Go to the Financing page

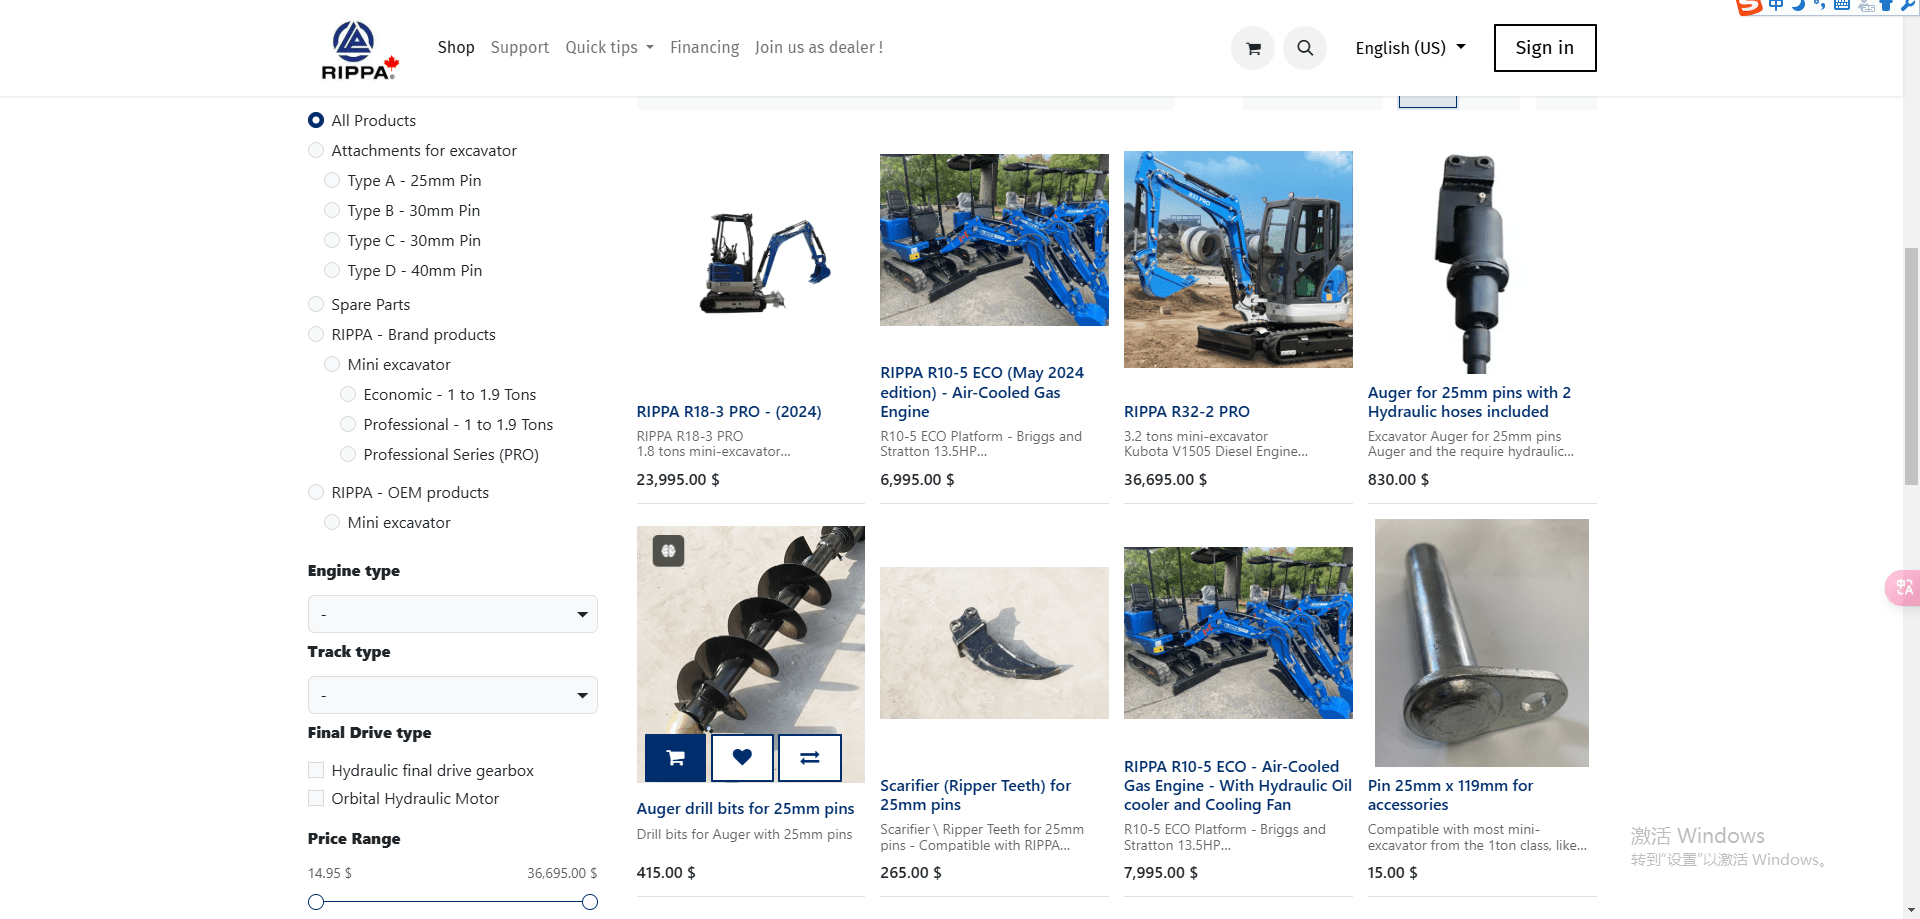tap(704, 48)
